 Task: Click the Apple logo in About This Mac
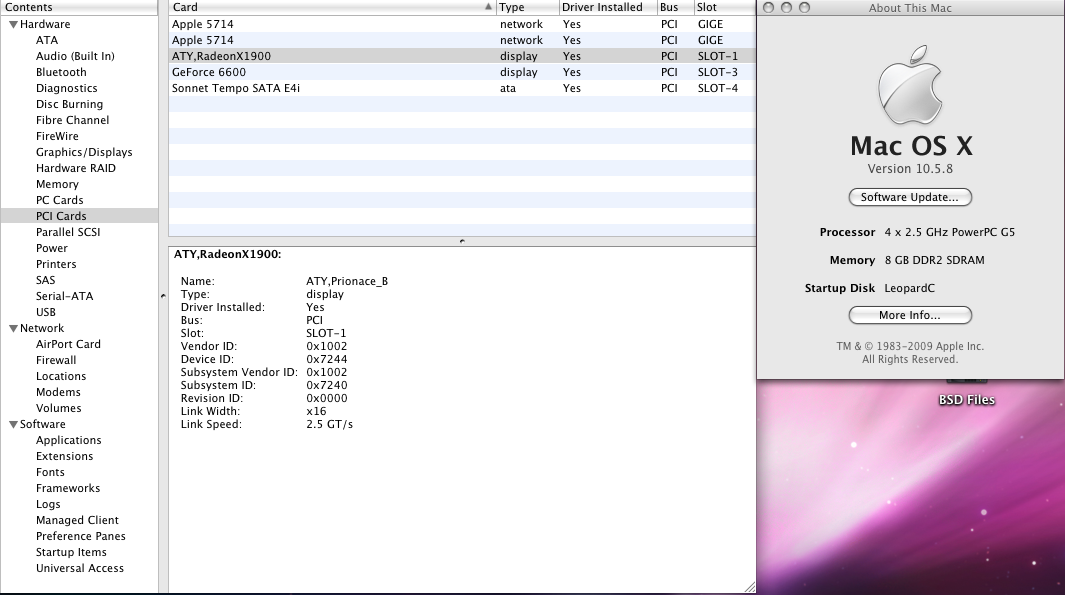(x=909, y=85)
